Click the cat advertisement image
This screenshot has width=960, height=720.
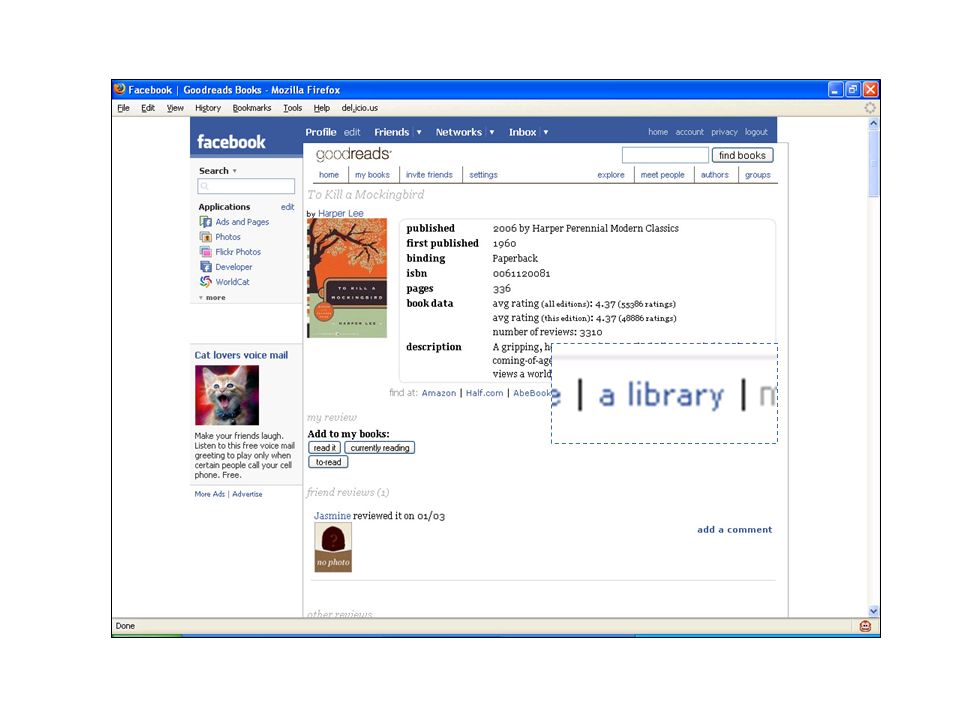pyautogui.click(x=227, y=396)
